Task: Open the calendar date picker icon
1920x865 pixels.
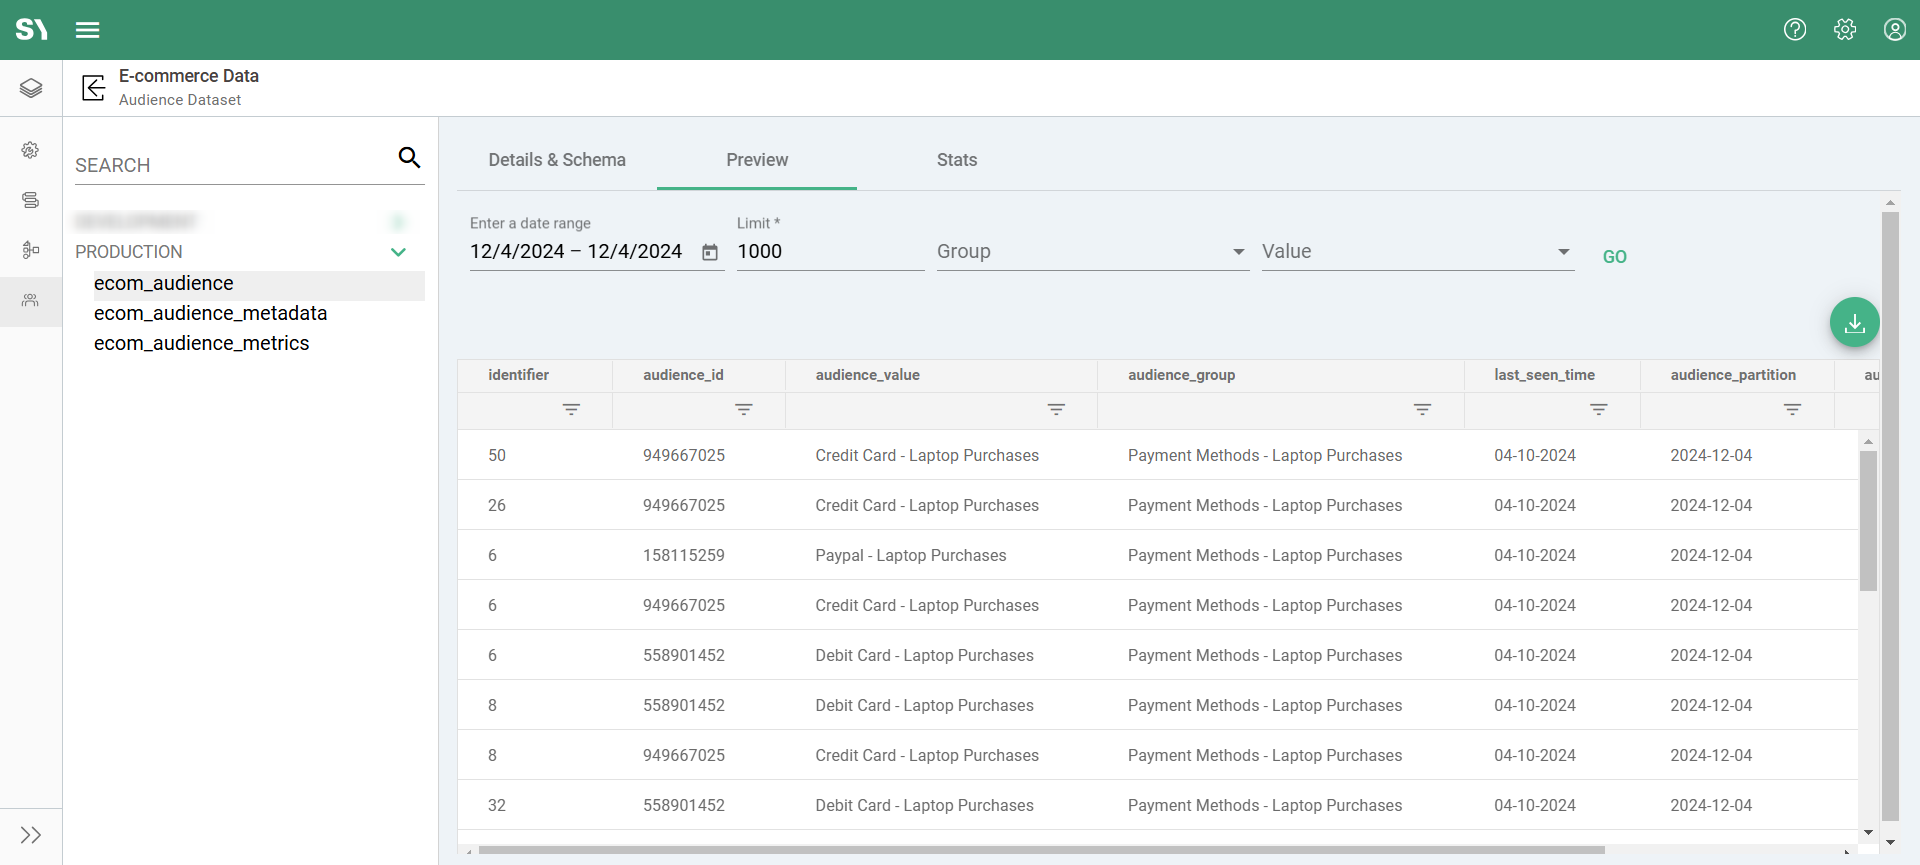Action: (x=710, y=253)
